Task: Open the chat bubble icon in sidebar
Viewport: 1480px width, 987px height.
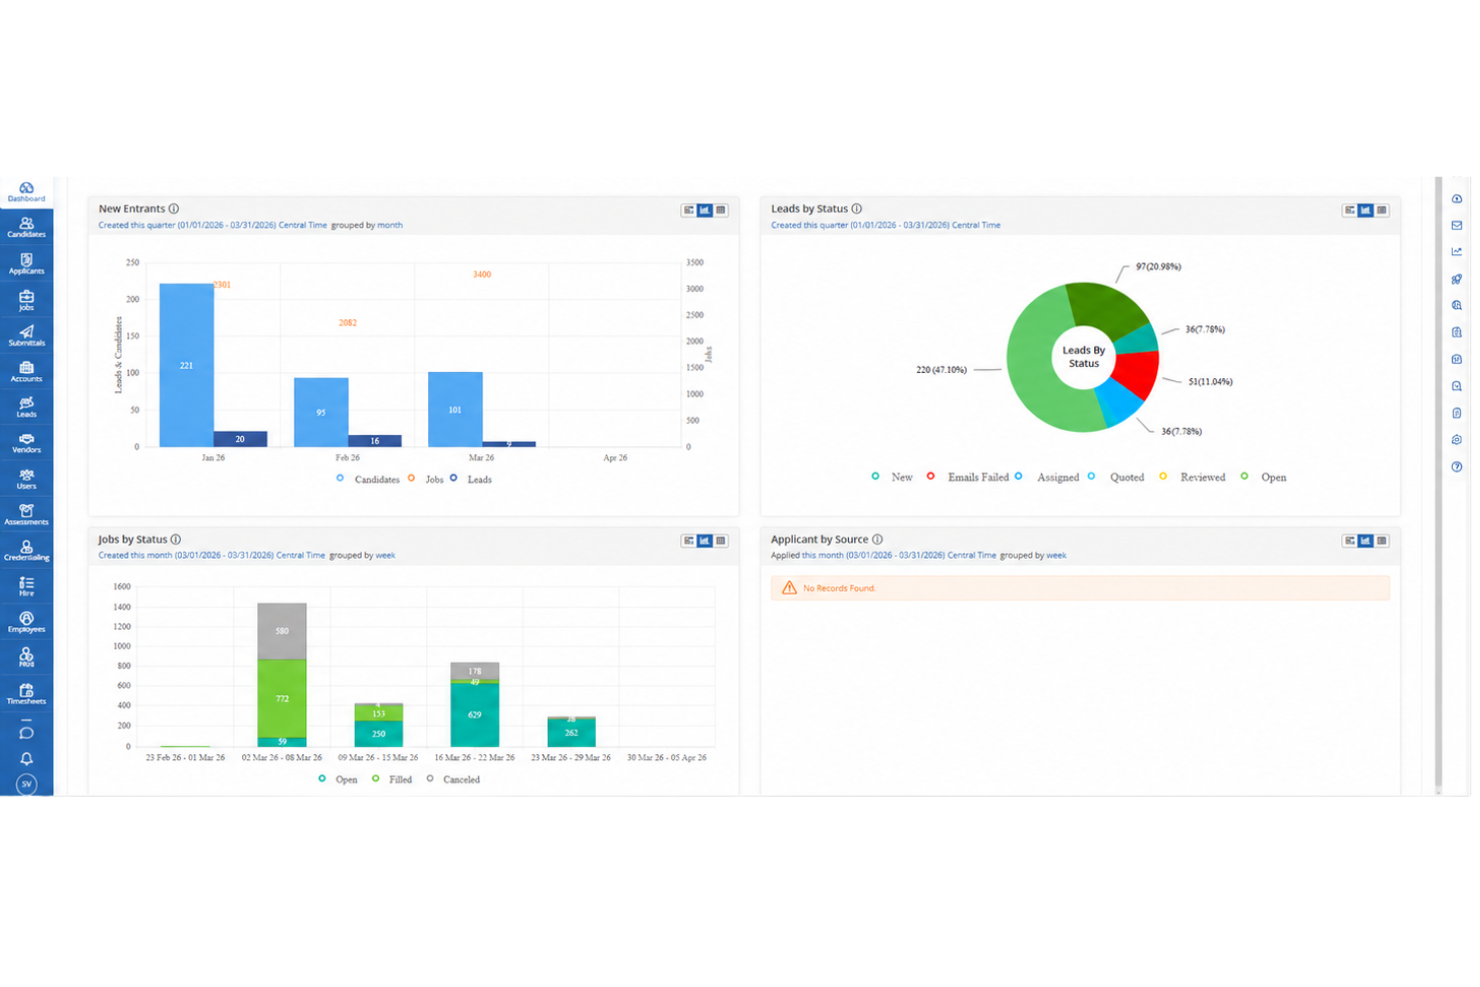Action: coord(26,733)
